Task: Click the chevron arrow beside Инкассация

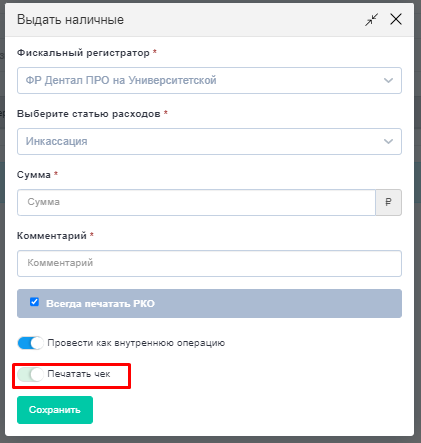Action: coord(388,141)
